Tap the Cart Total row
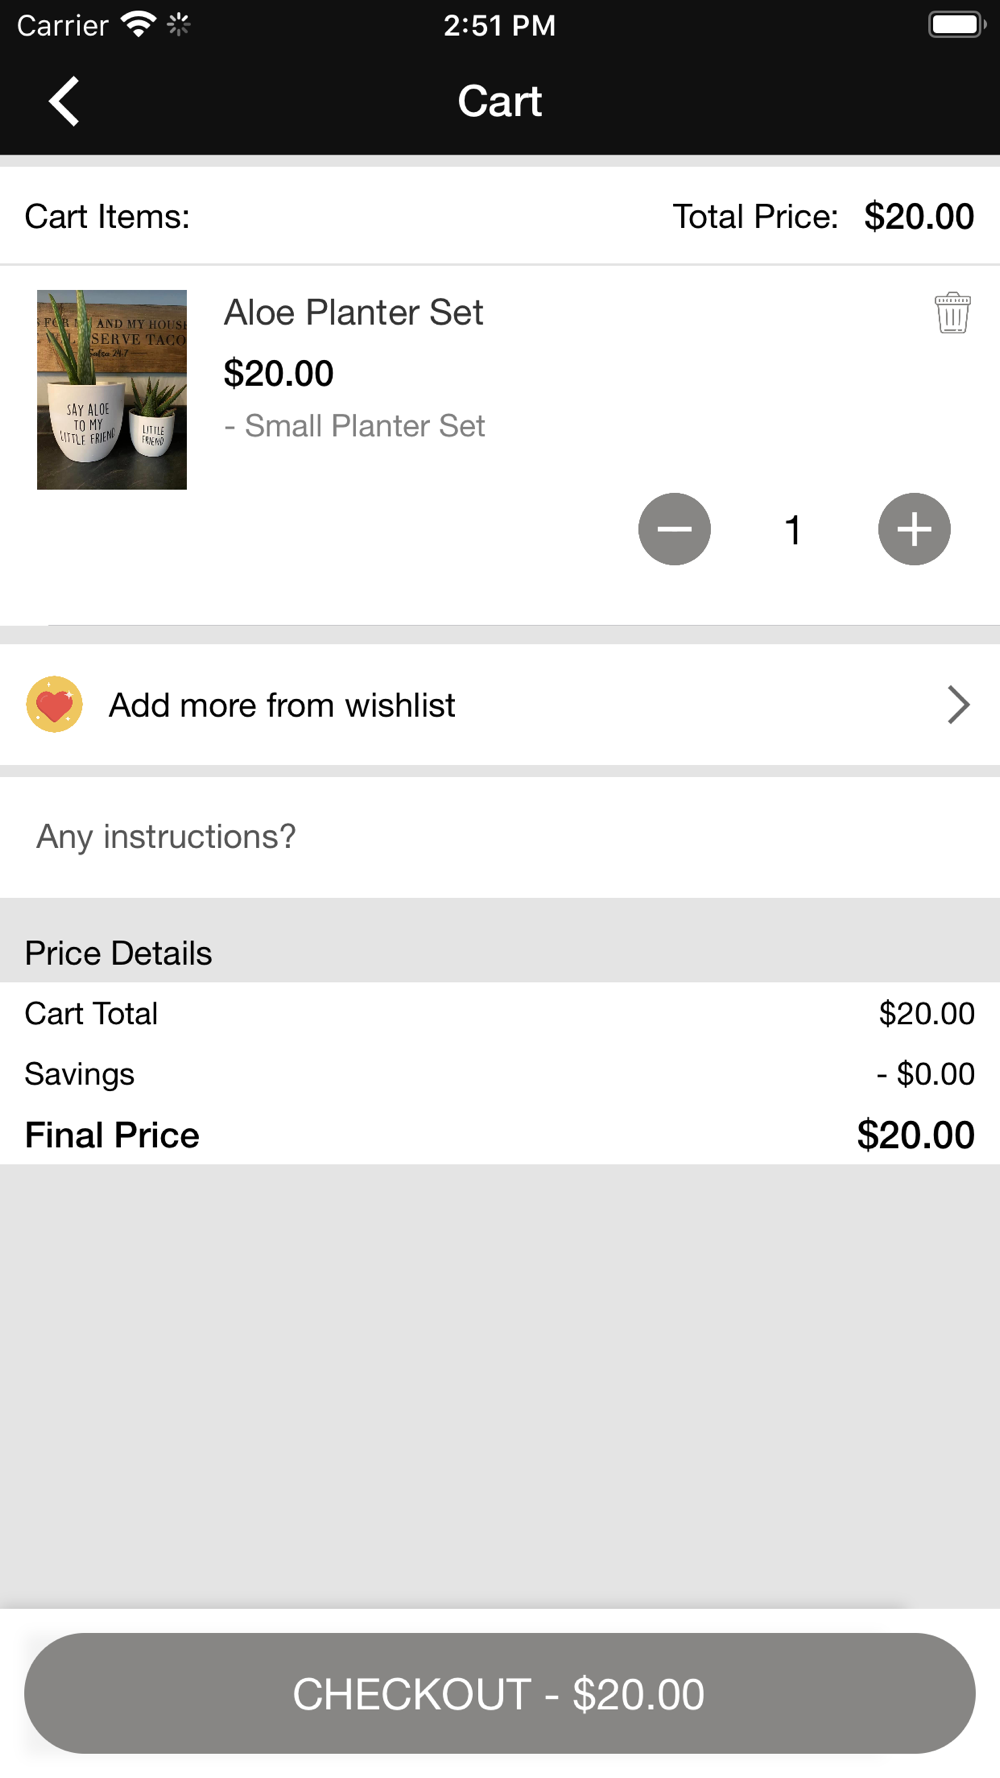The width and height of the screenshot is (1000, 1778). [500, 1014]
